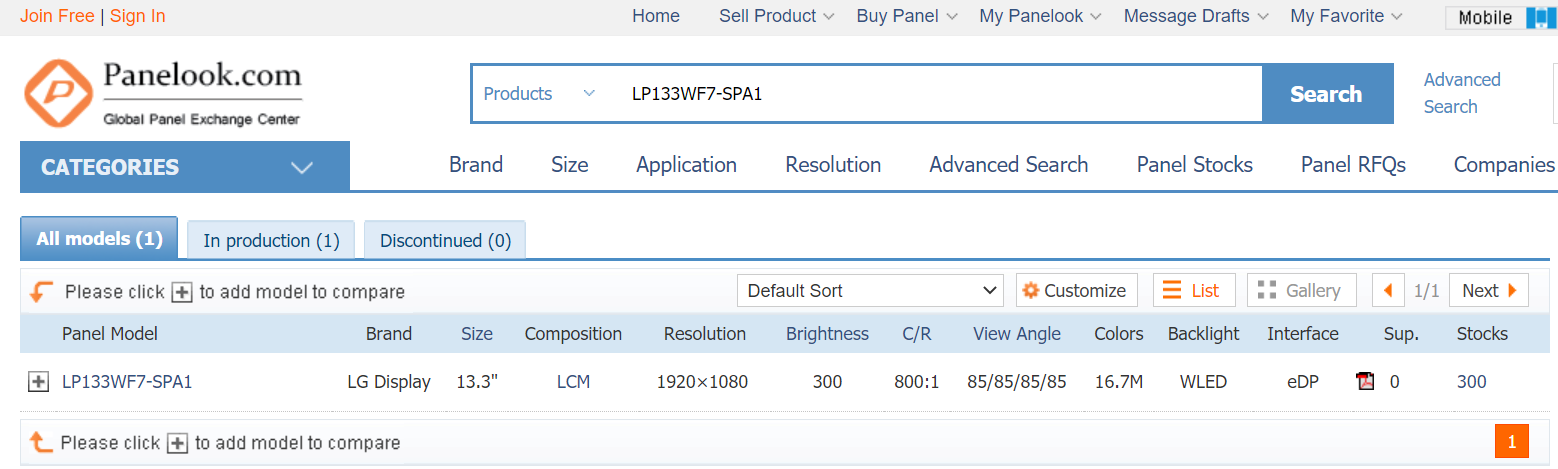Open Advanced Search link beside the Search button
Image resolution: width=1558 pixels, height=469 pixels.
coord(1462,93)
